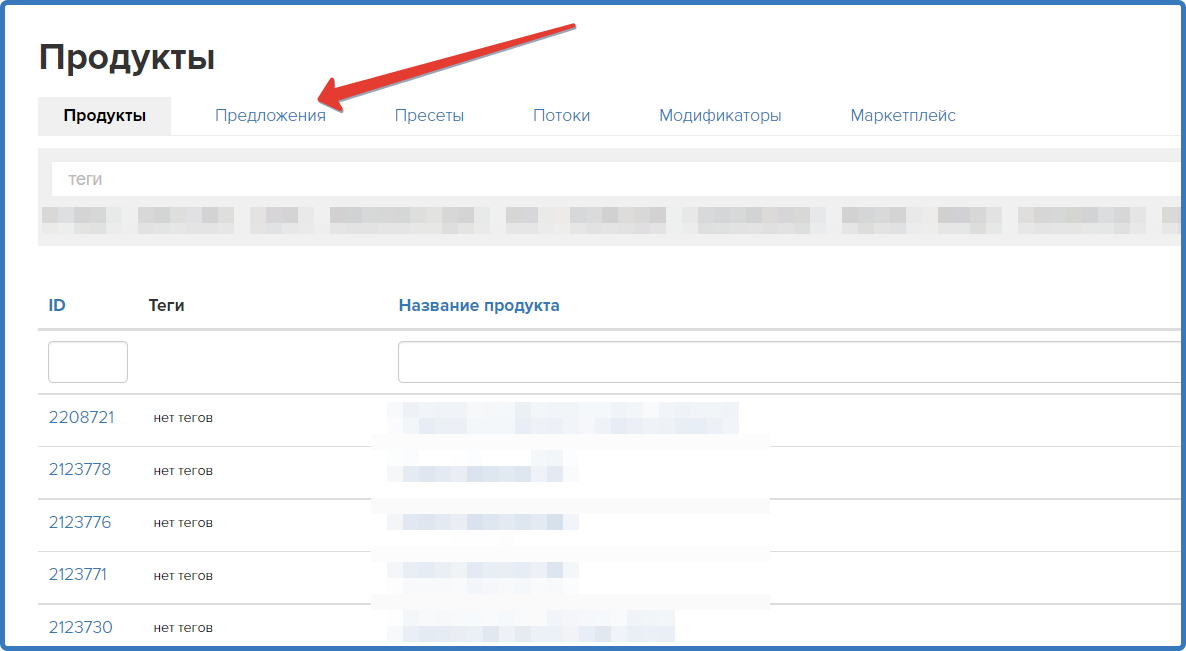Focus the ID filter input box
The image size is (1186, 651).
click(88, 362)
